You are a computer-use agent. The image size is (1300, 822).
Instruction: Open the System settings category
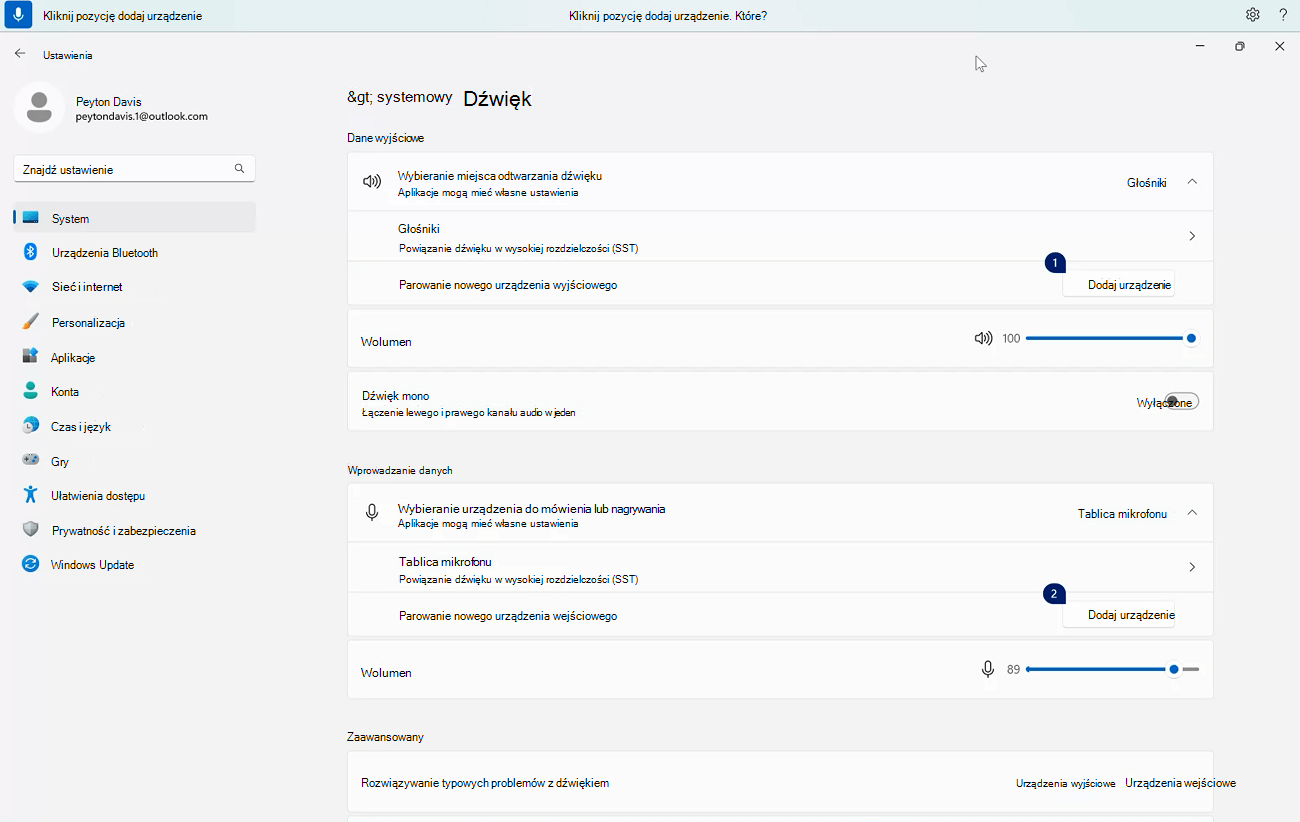pyautogui.click(x=135, y=218)
